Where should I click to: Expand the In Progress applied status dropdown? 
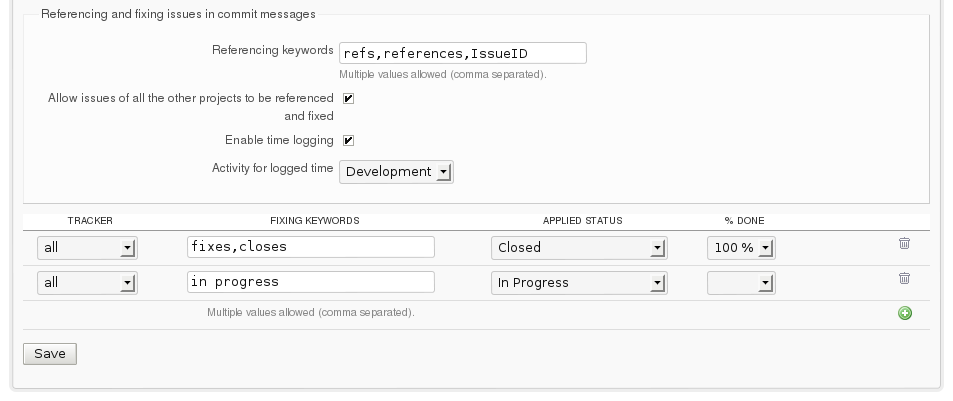(579, 283)
